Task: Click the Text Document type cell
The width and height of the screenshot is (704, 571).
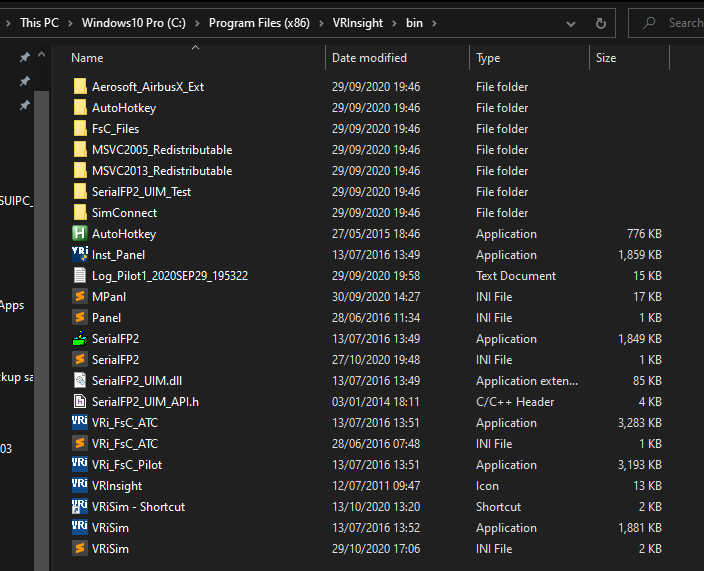Action: [516, 276]
